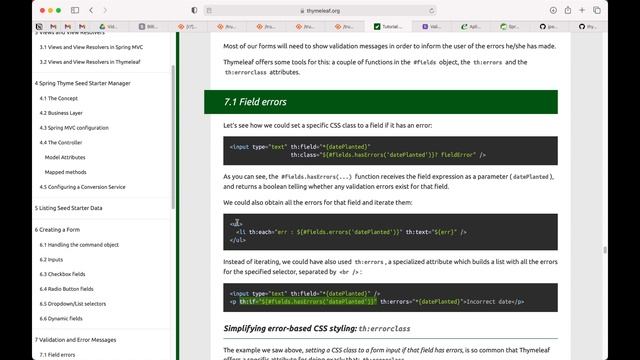640x360 pixels.
Task: Open '7.1 Field errors' in sidebar
Action: coord(57,355)
